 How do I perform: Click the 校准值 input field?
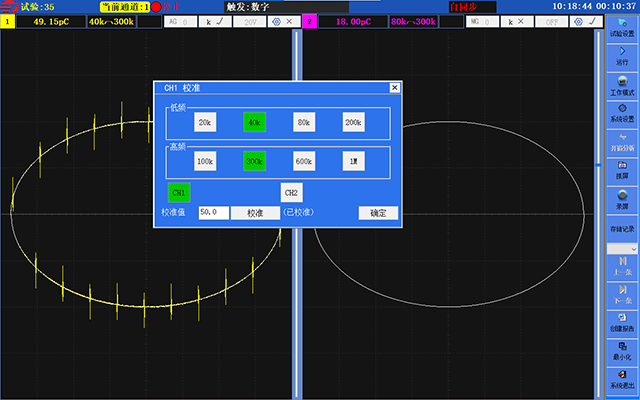click(x=214, y=213)
